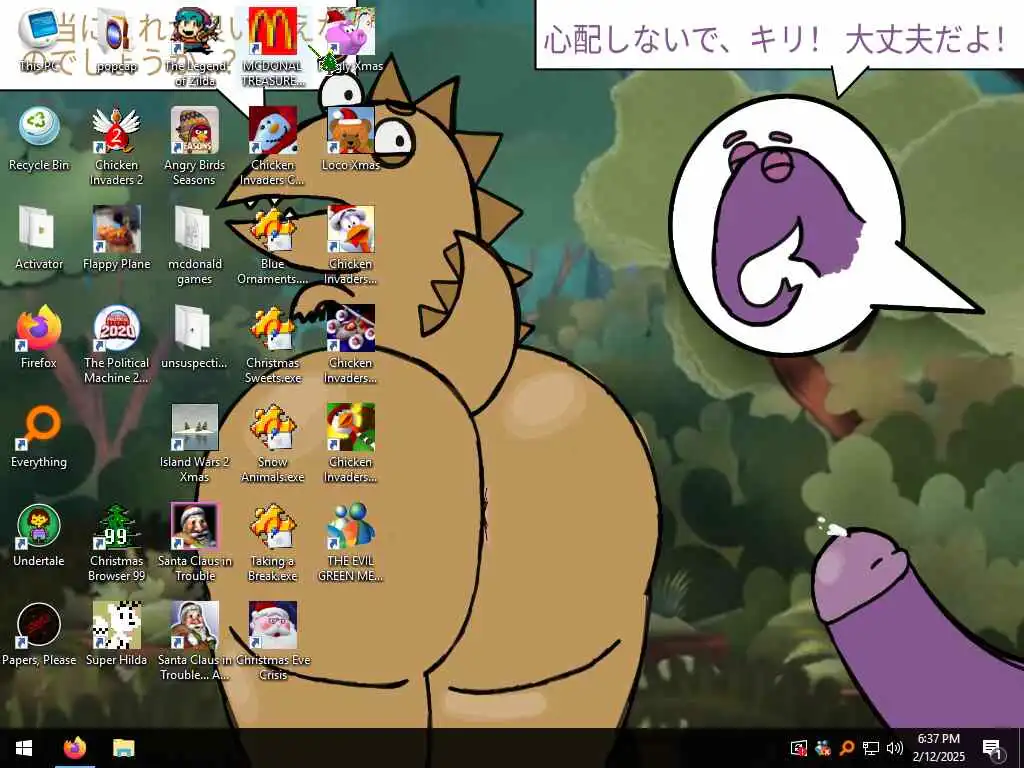Select the Christmas Sweets.exe file
Viewport: 1024px width, 768px height.
[x=273, y=345]
